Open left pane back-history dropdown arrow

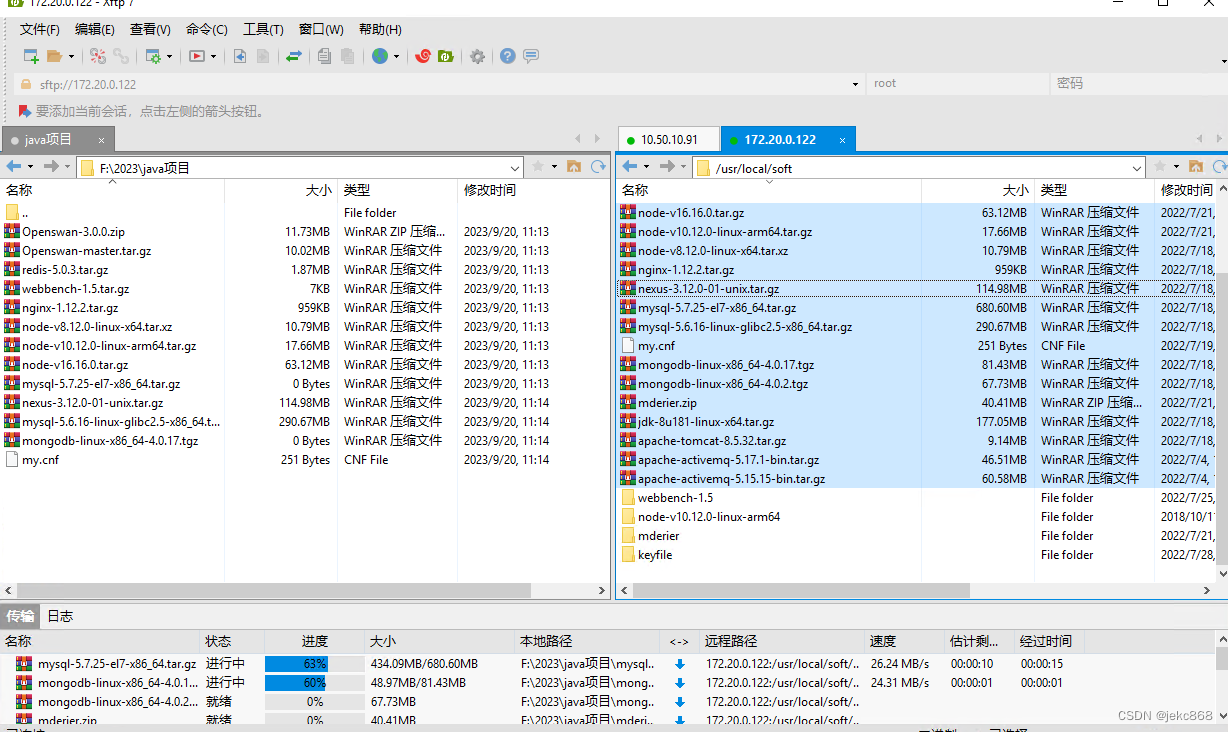click(30, 167)
